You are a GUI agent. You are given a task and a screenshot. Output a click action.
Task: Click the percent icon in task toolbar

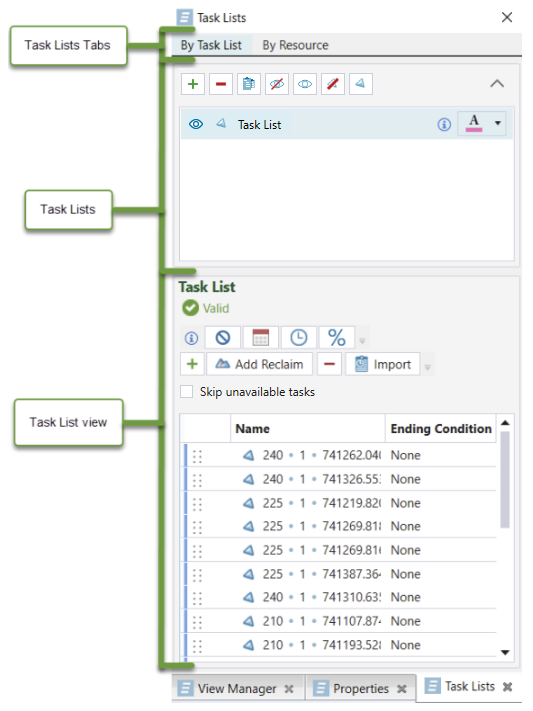[x=337, y=338]
